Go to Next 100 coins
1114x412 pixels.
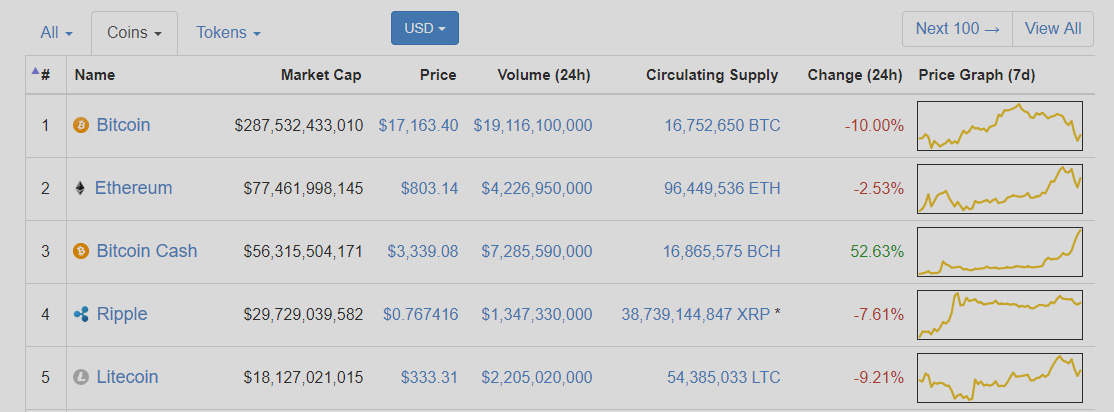click(x=957, y=29)
